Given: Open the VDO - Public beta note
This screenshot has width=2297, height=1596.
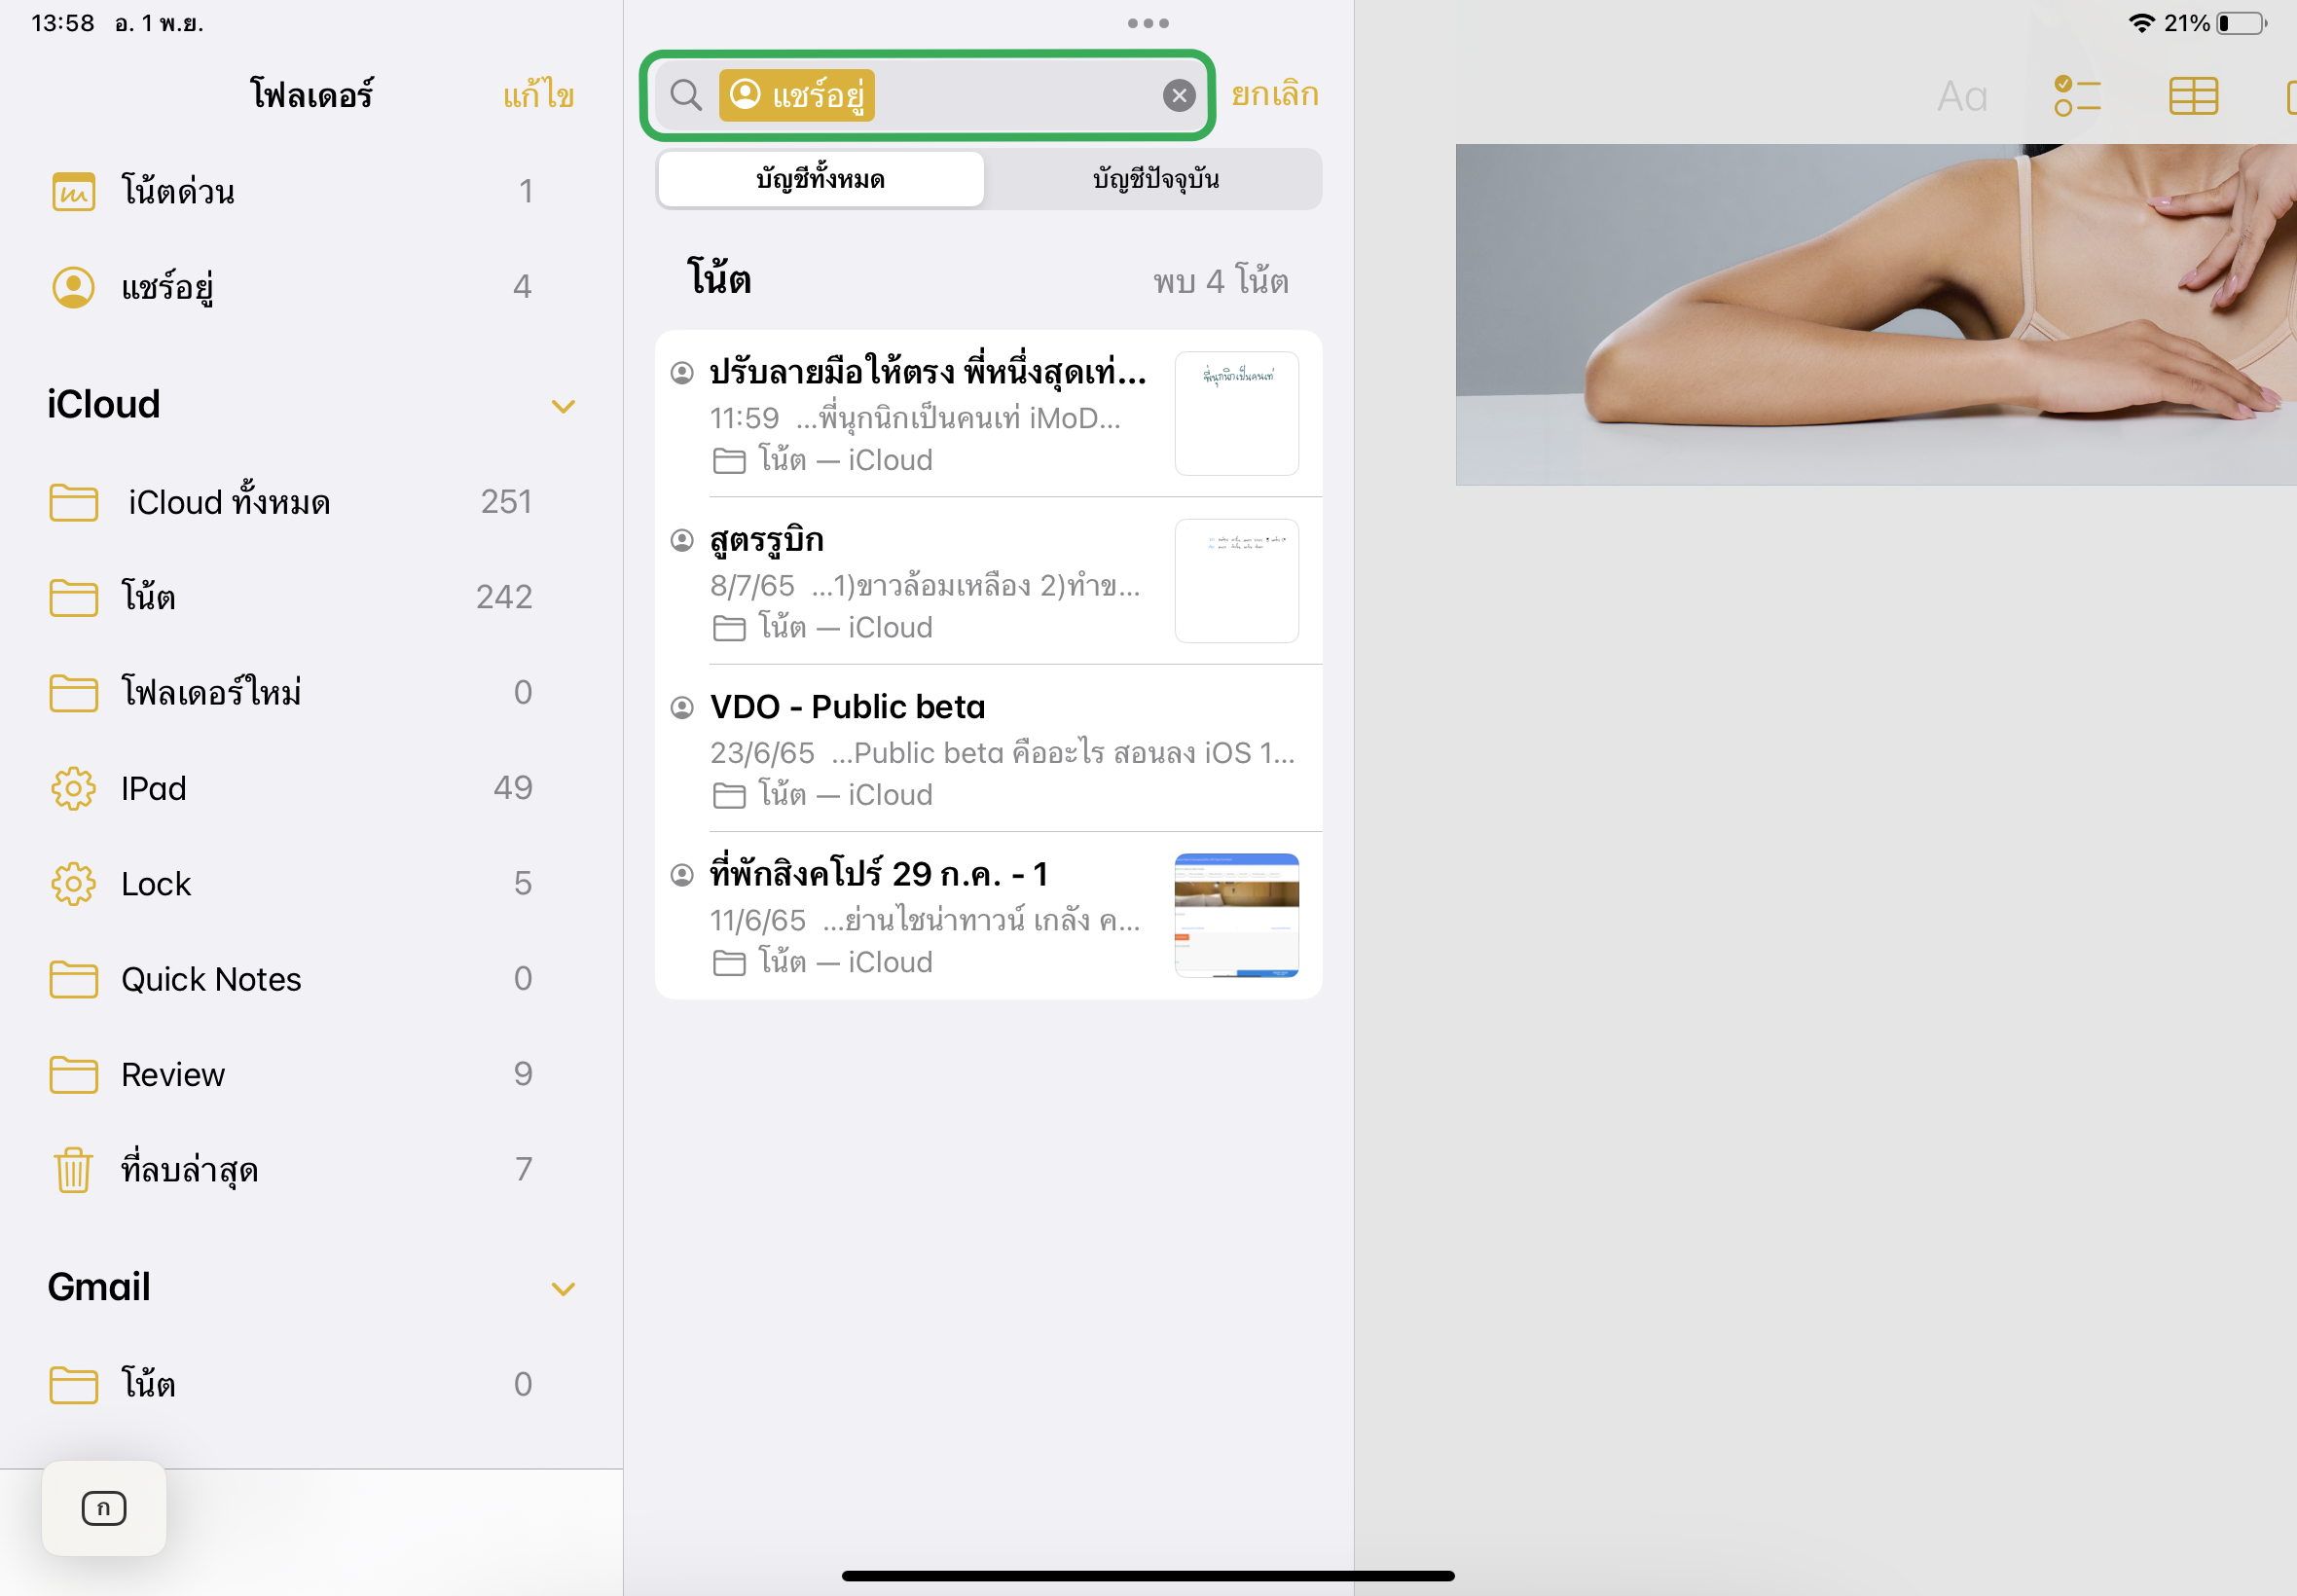Looking at the screenshot, I should point(988,748).
